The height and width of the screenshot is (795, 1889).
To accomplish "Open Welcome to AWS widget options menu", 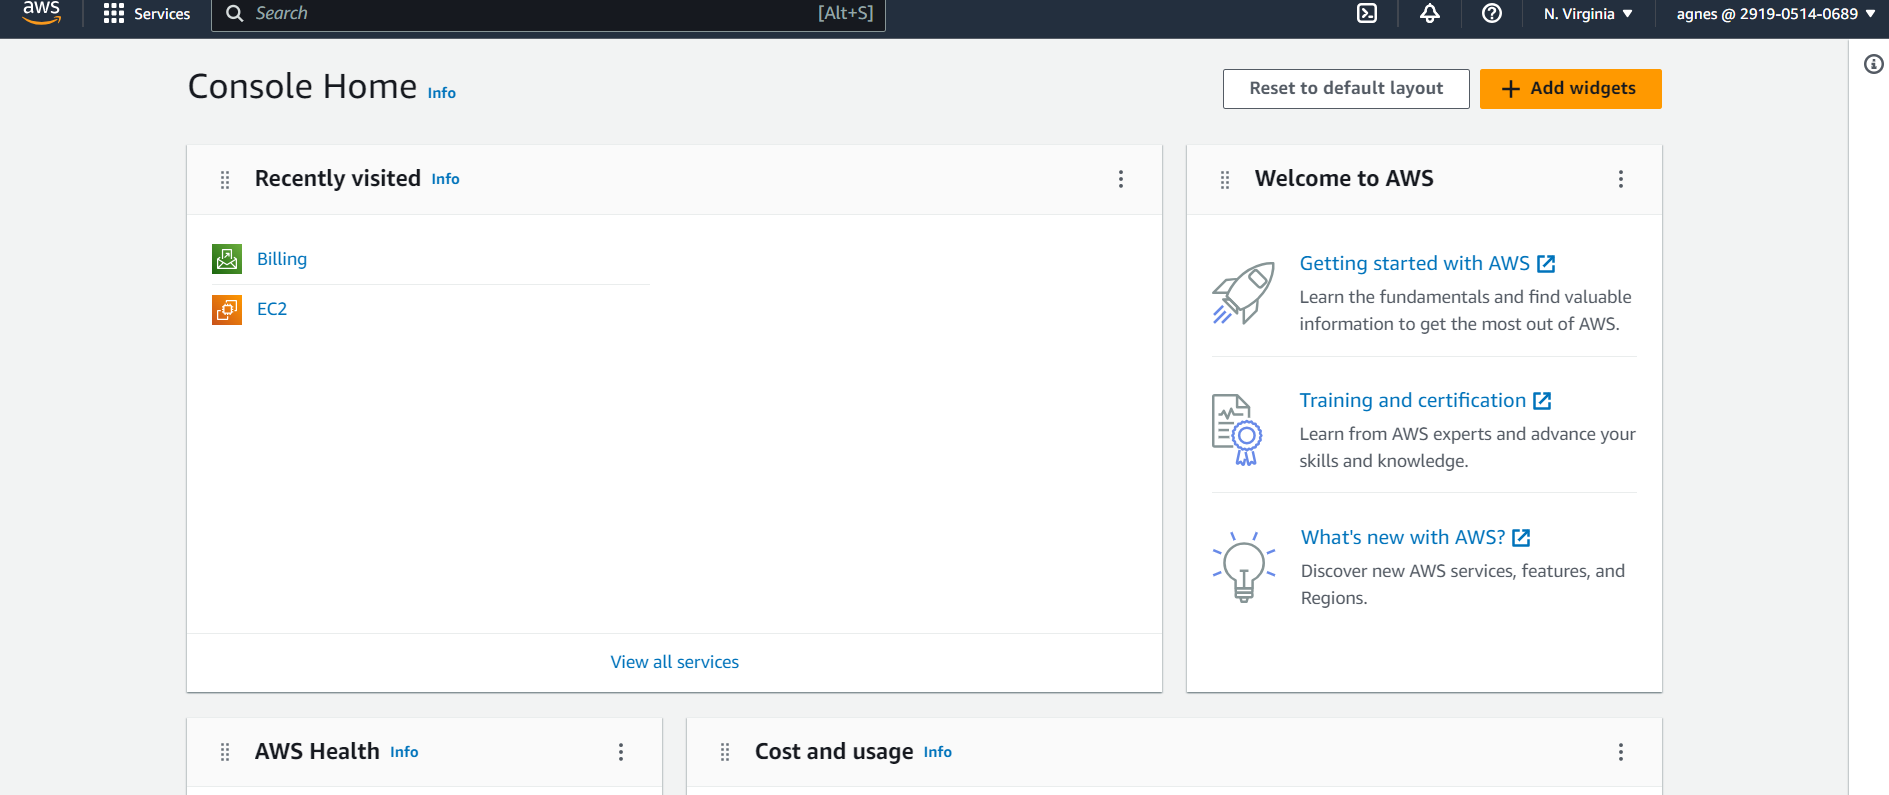I will [x=1621, y=179].
